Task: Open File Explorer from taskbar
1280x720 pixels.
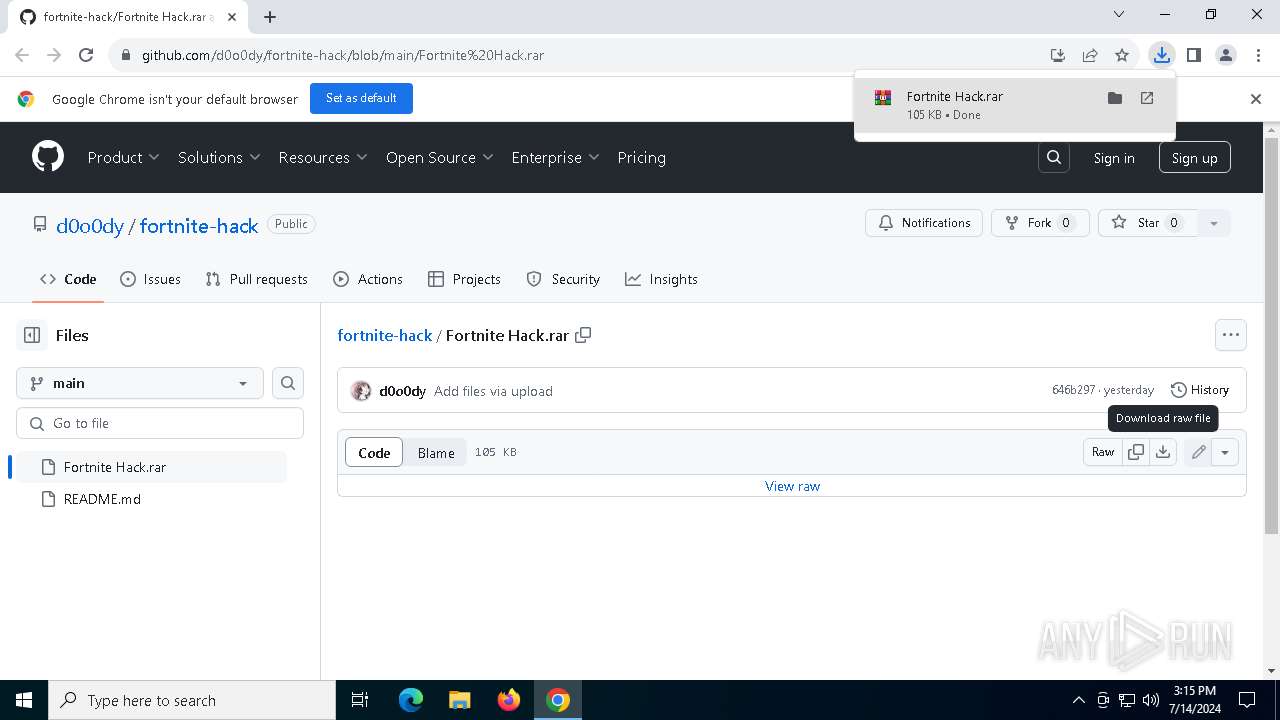Action: [x=460, y=700]
